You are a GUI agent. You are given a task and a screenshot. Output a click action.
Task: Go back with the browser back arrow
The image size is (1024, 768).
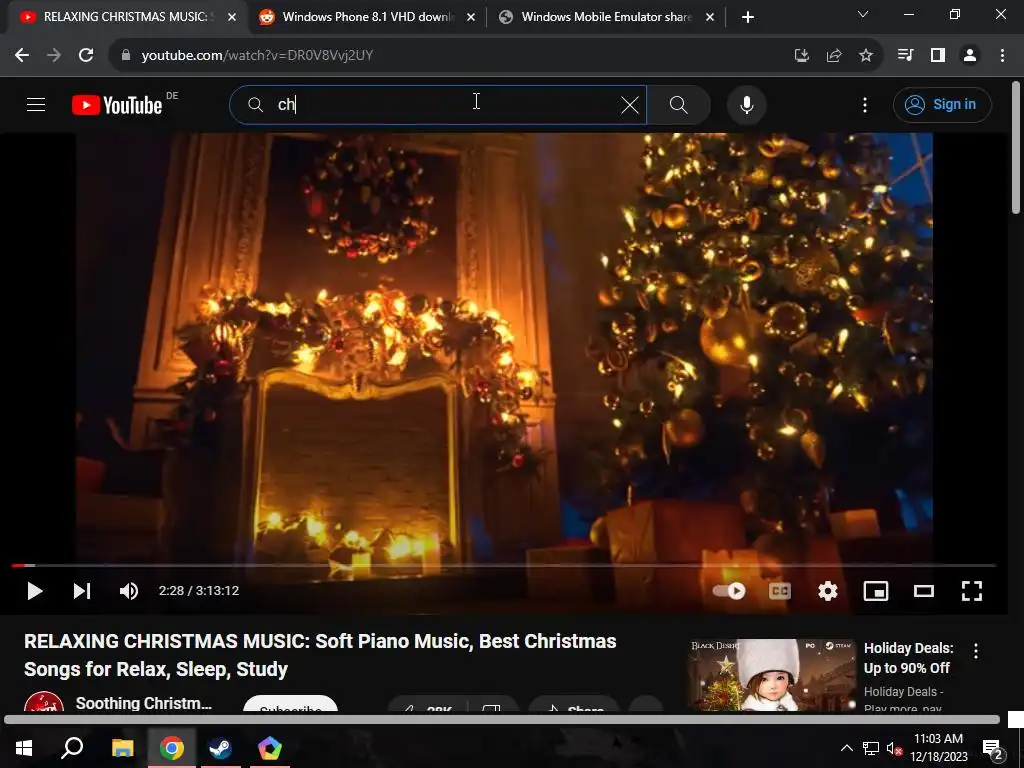point(22,56)
